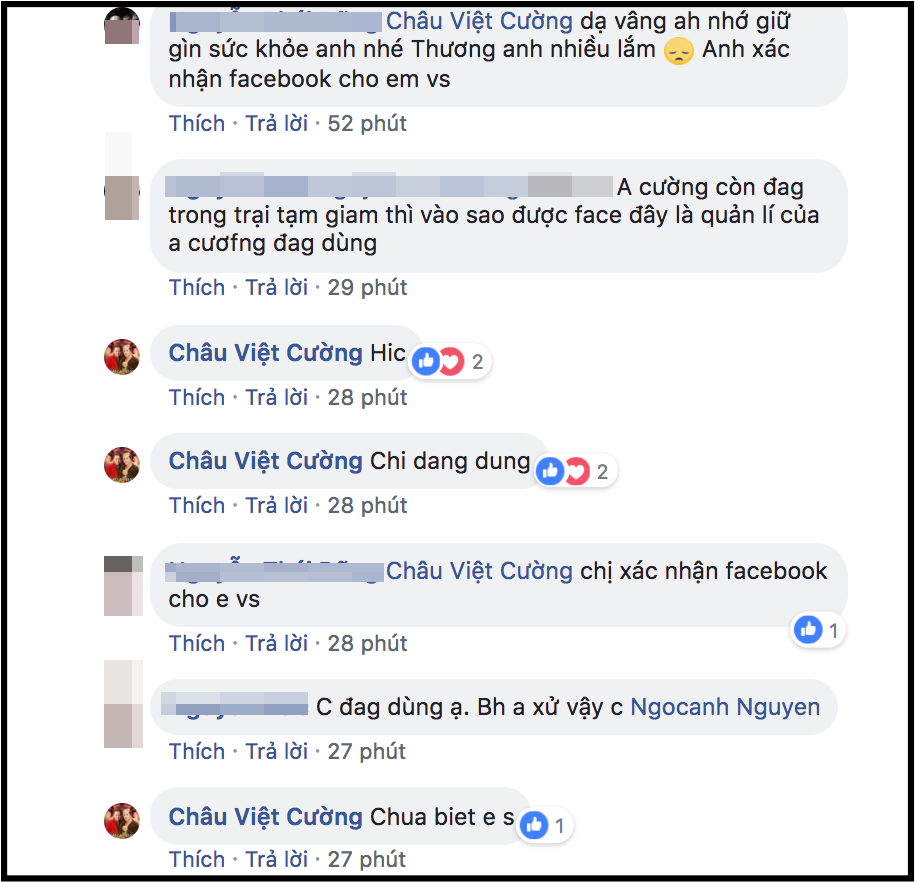Open tagged Châu Việt Cường in 'dạ vâng ah' comment
The width and height of the screenshot is (915, 882).
pos(479,21)
